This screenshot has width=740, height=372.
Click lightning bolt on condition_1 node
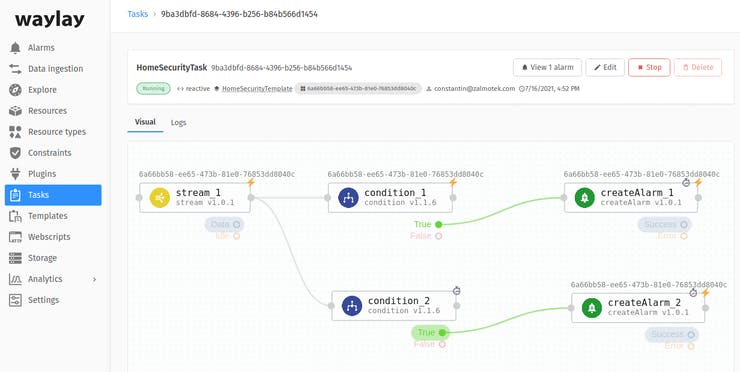453,182
